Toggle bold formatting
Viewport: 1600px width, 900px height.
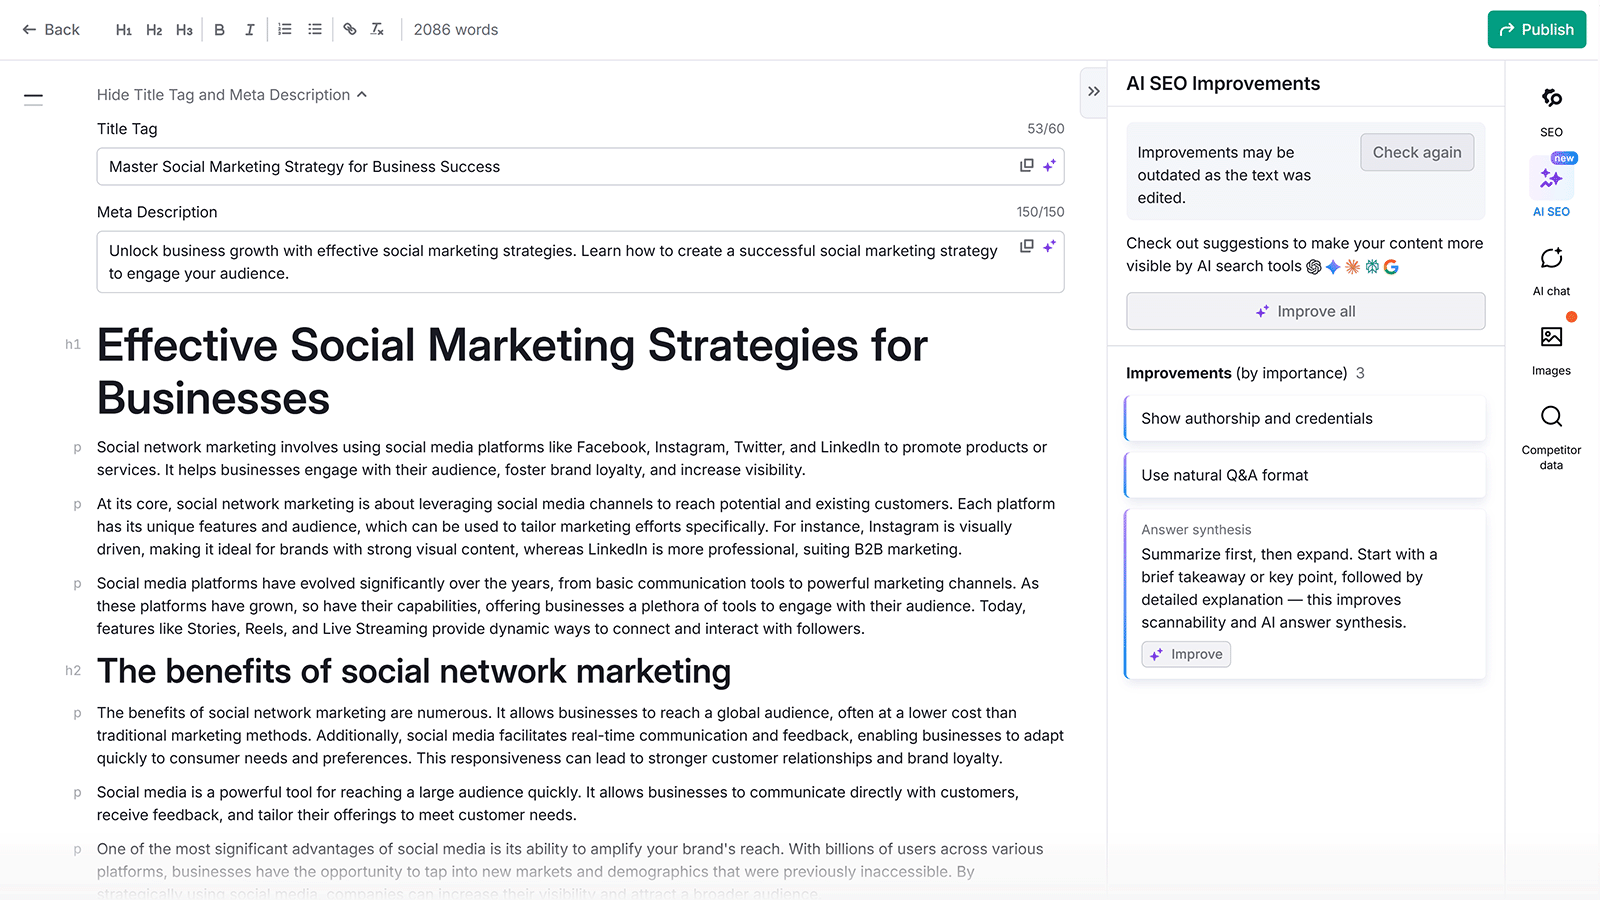click(219, 29)
